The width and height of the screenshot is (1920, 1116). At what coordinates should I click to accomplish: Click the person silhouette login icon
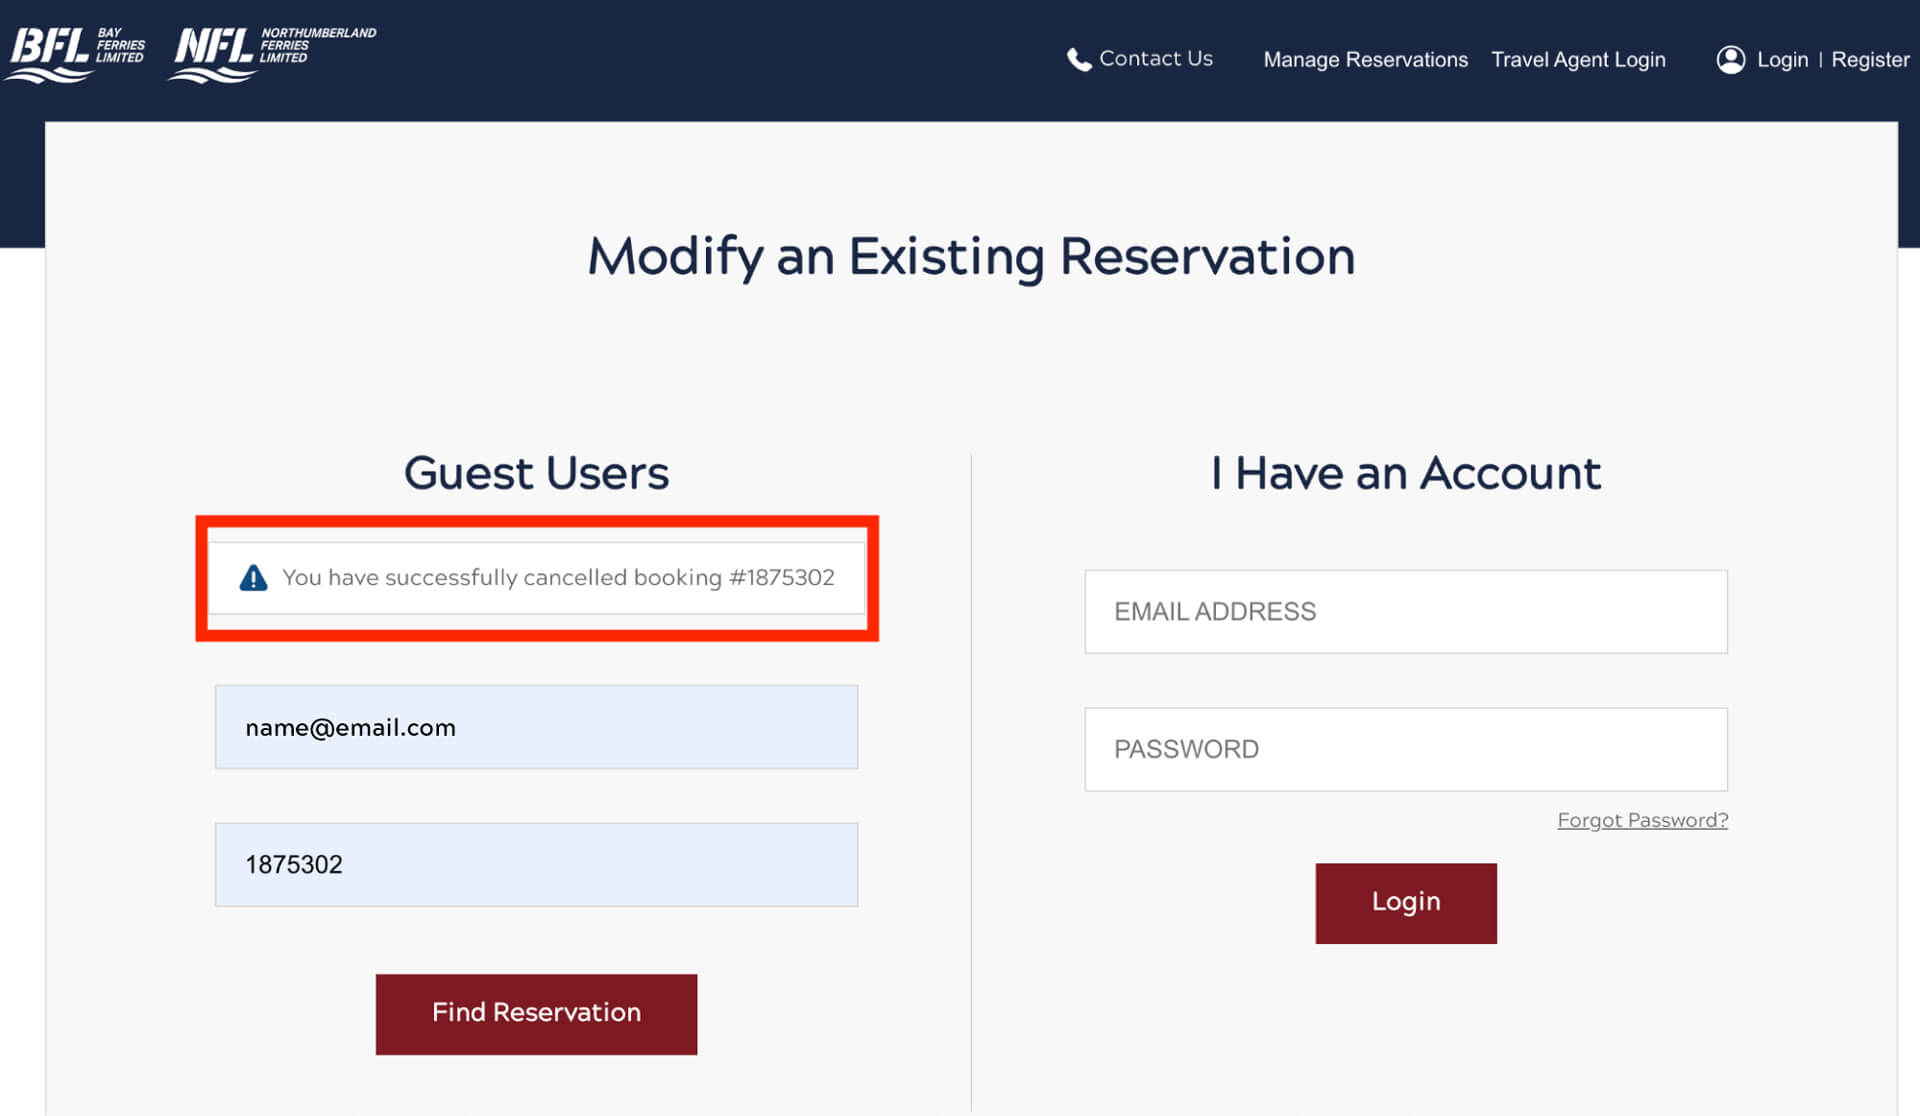tap(1729, 58)
